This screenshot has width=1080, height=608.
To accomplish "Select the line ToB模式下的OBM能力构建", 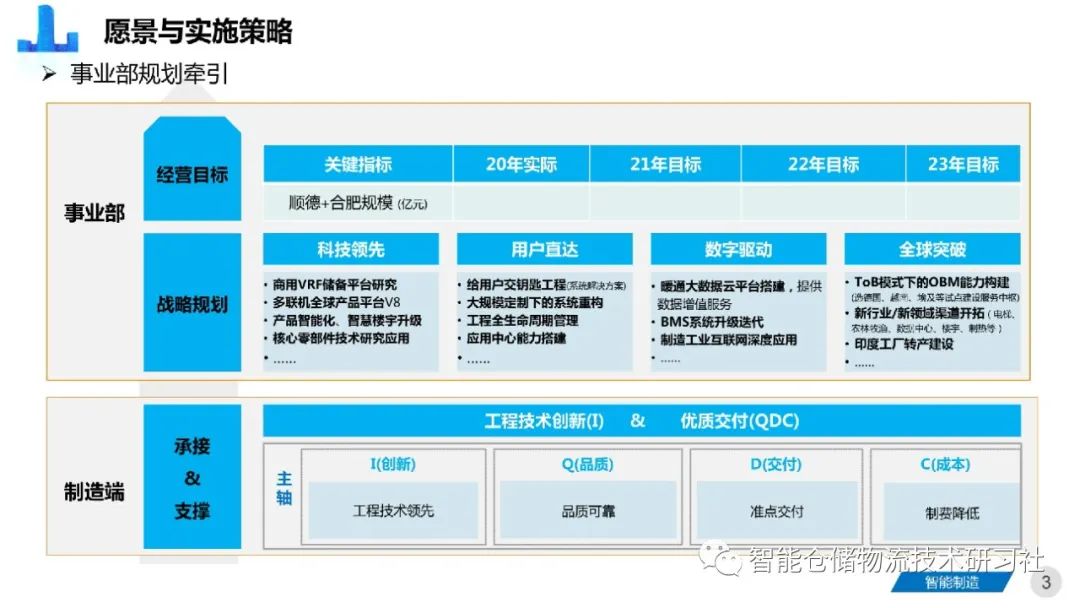I will point(932,282).
